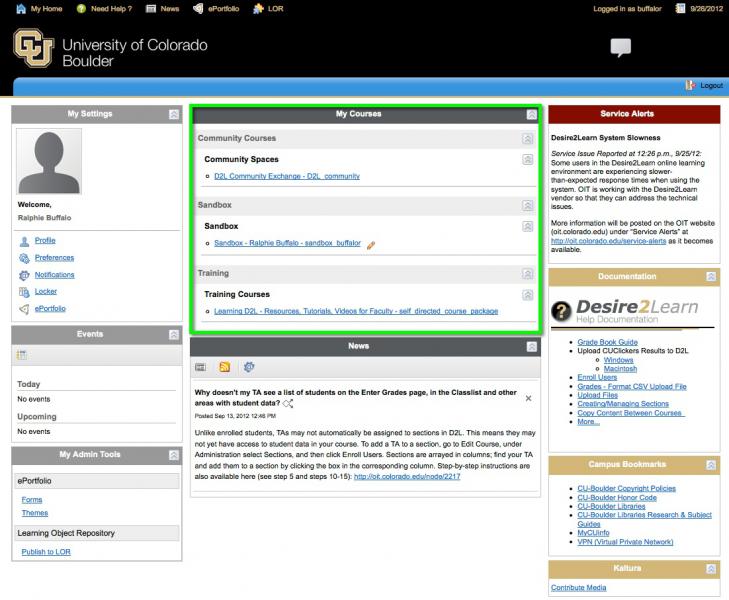729x600 pixels.
Task: Open the Enroll Users documentation link
Action: pyautogui.click(x=597, y=377)
